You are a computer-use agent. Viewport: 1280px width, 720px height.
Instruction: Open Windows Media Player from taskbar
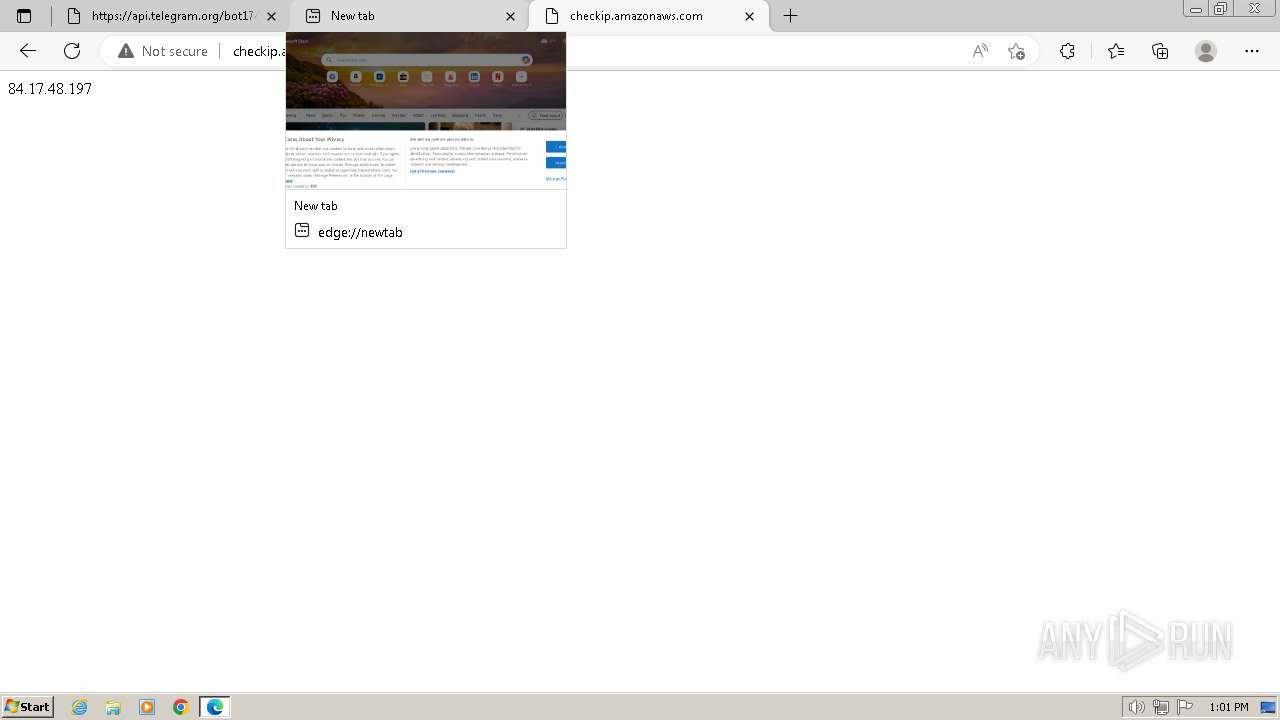click(147, 707)
